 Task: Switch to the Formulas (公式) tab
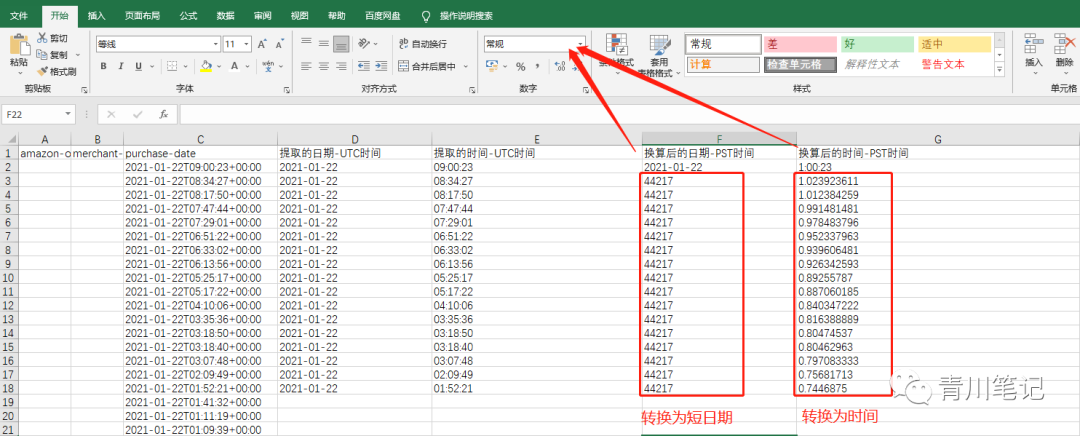188,15
